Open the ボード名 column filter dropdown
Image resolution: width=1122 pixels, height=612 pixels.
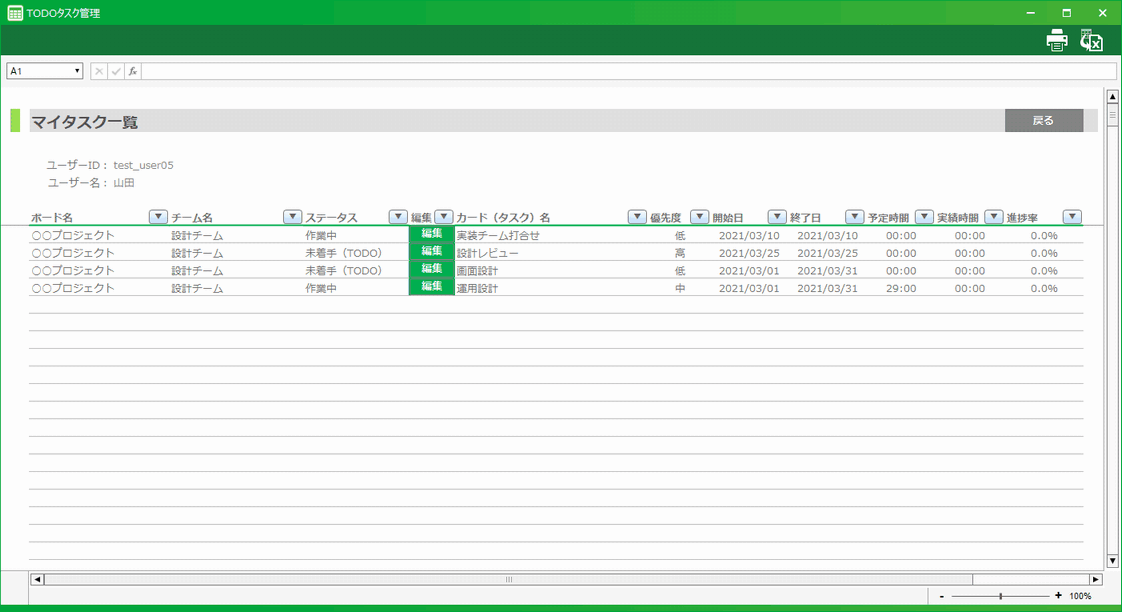click(157, 217)
